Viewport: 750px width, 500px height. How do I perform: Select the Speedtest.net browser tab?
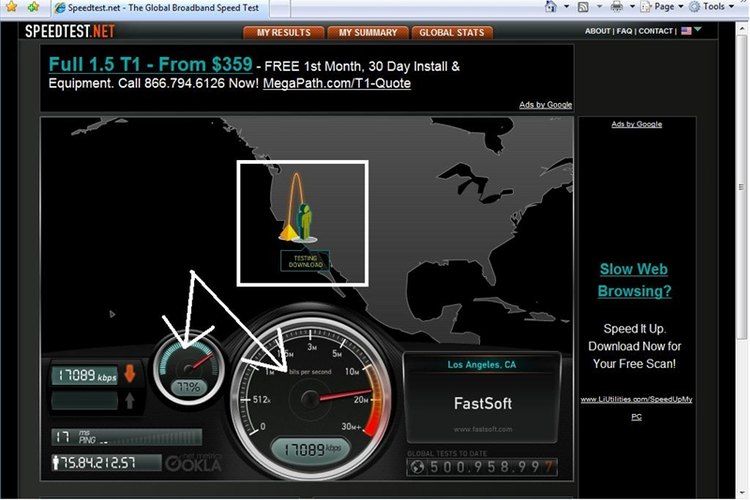click(x=158, y=8)
